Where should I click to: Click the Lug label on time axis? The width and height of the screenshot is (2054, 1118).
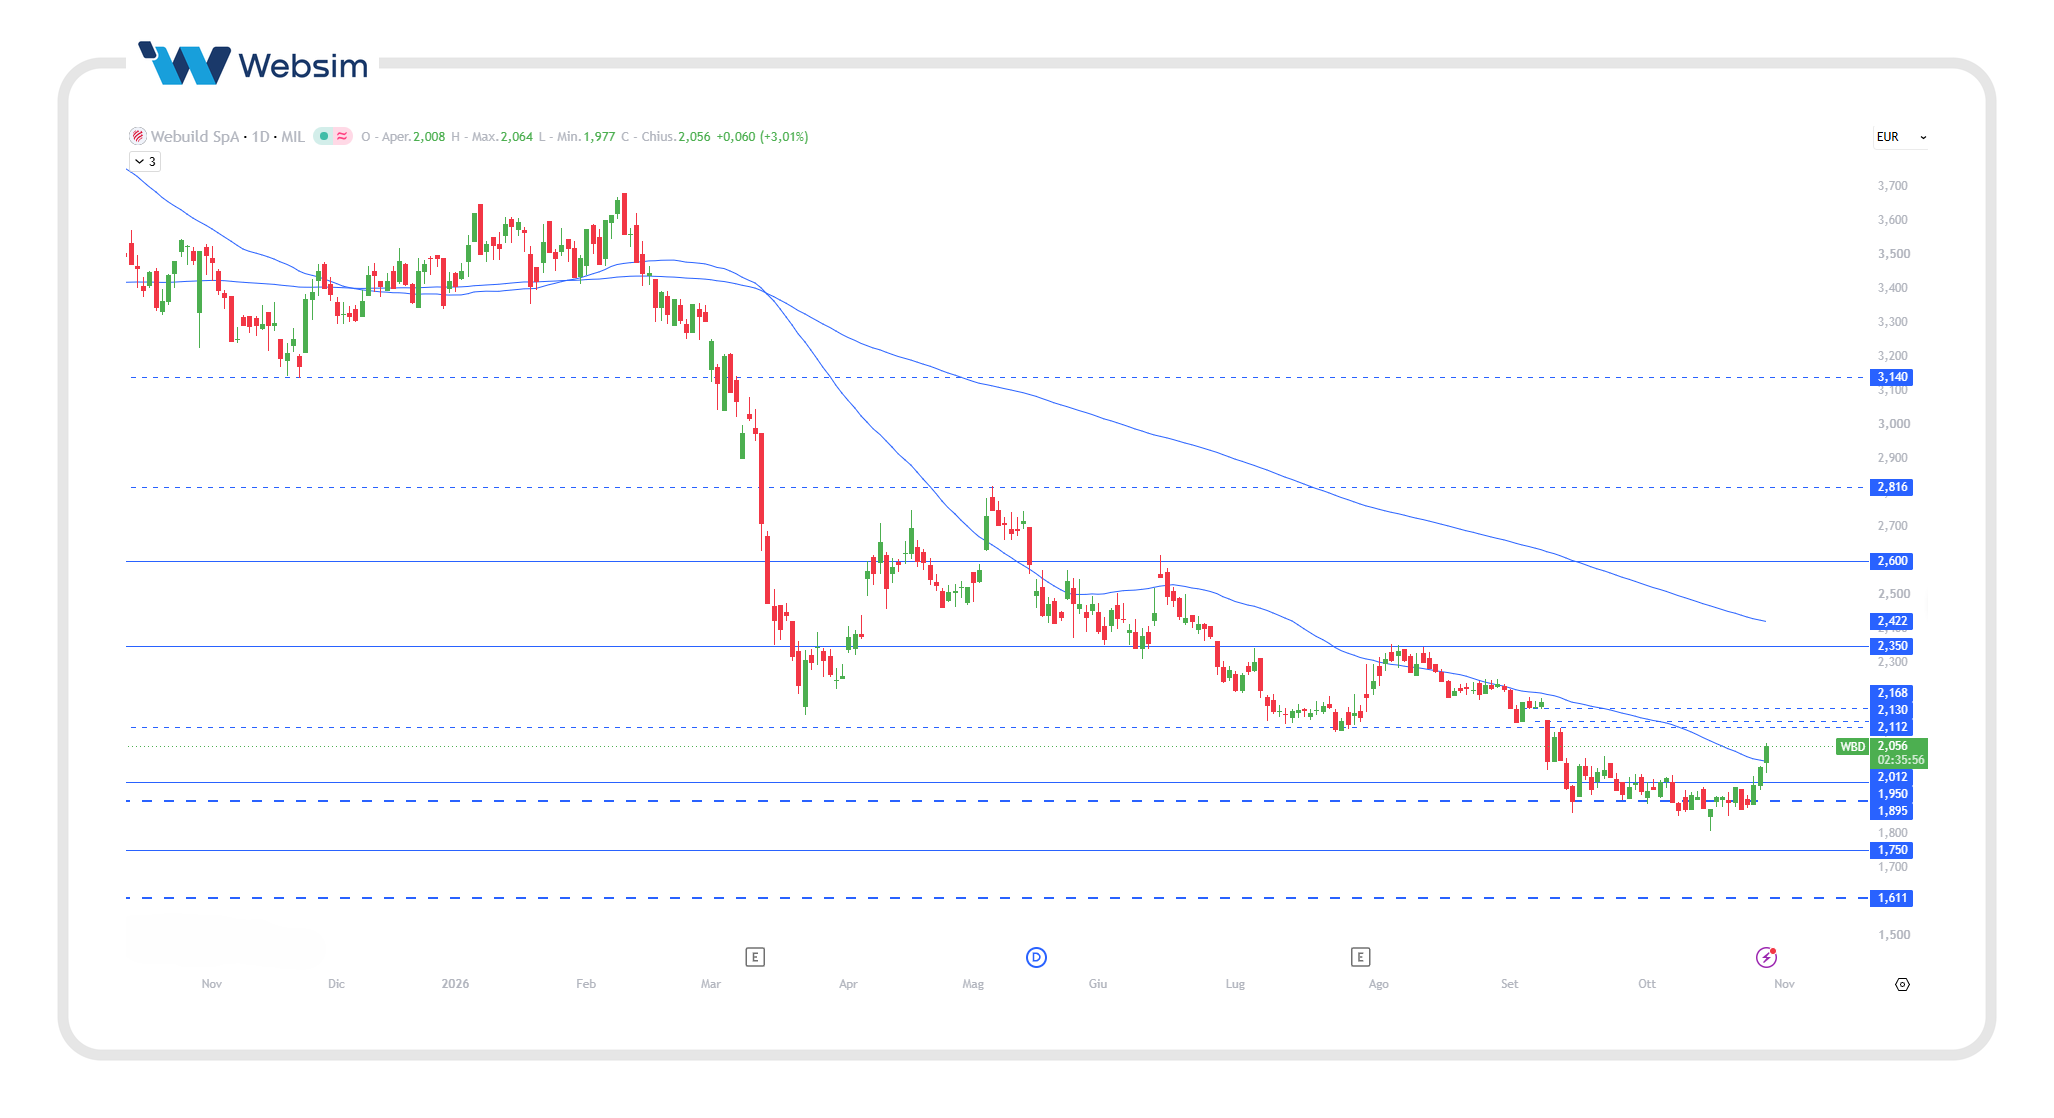point(1235,984)
